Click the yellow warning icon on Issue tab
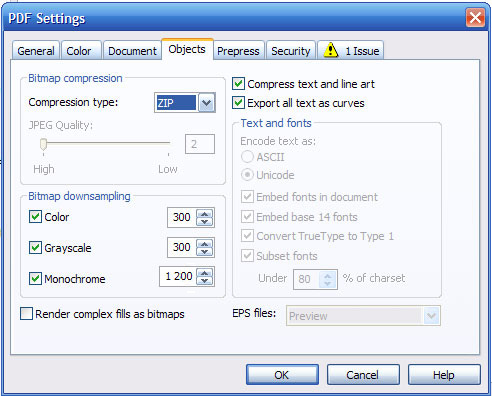The height and width of the screenshot is (396, 492). click(x=331, y=50)
